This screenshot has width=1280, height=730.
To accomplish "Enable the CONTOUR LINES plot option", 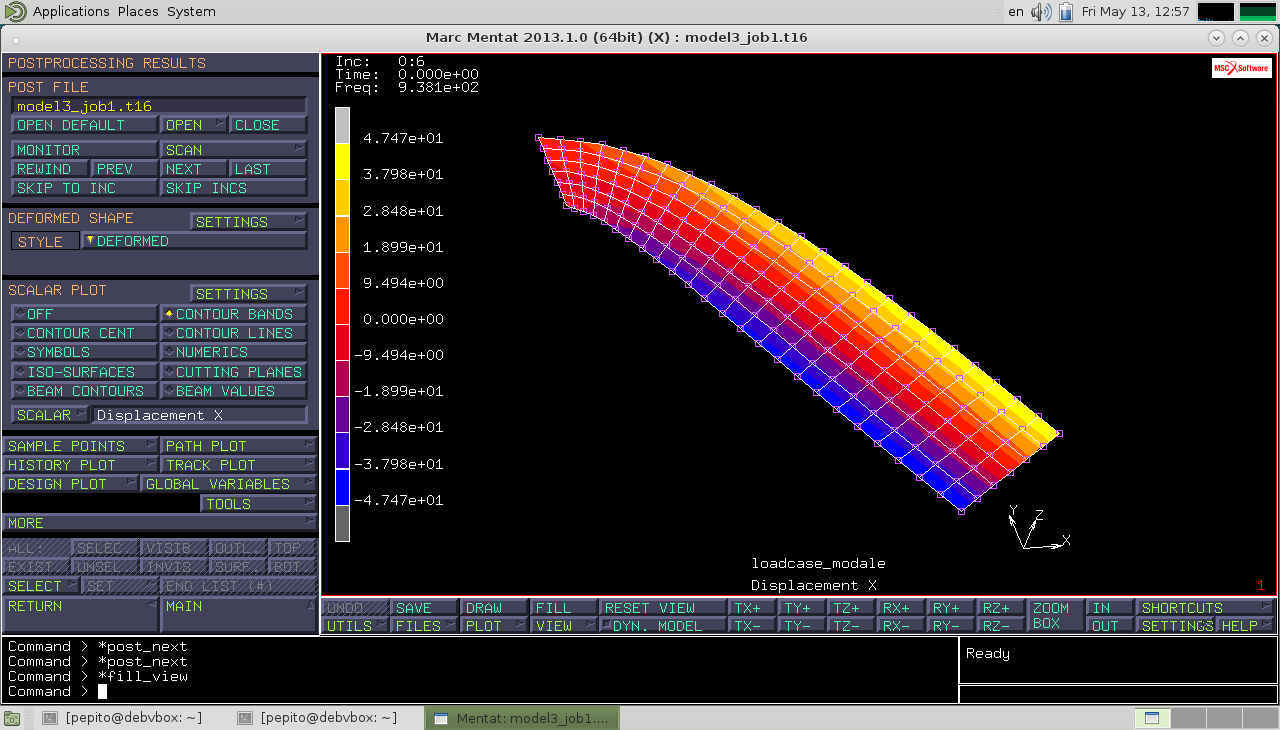I will coord(234,333).
